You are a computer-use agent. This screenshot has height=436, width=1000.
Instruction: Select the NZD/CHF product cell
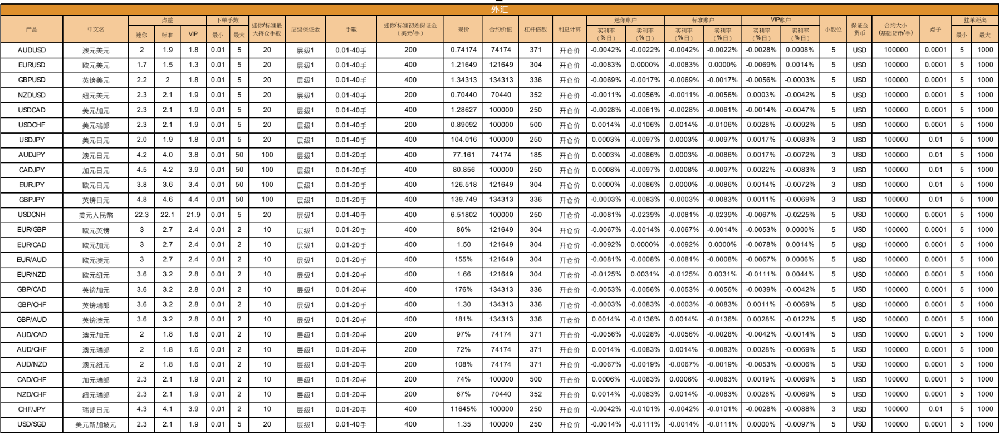point(31,395)
